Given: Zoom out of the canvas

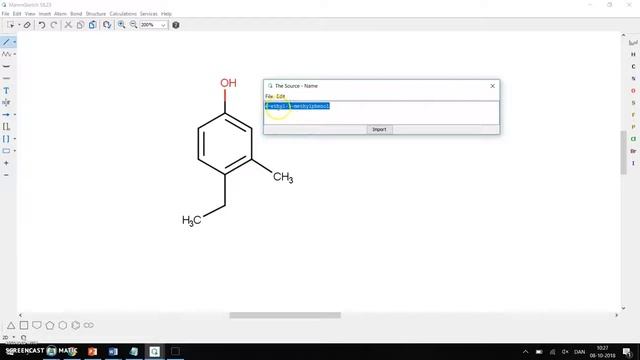Looking at the screenshot, I should (x=133, y=25).
